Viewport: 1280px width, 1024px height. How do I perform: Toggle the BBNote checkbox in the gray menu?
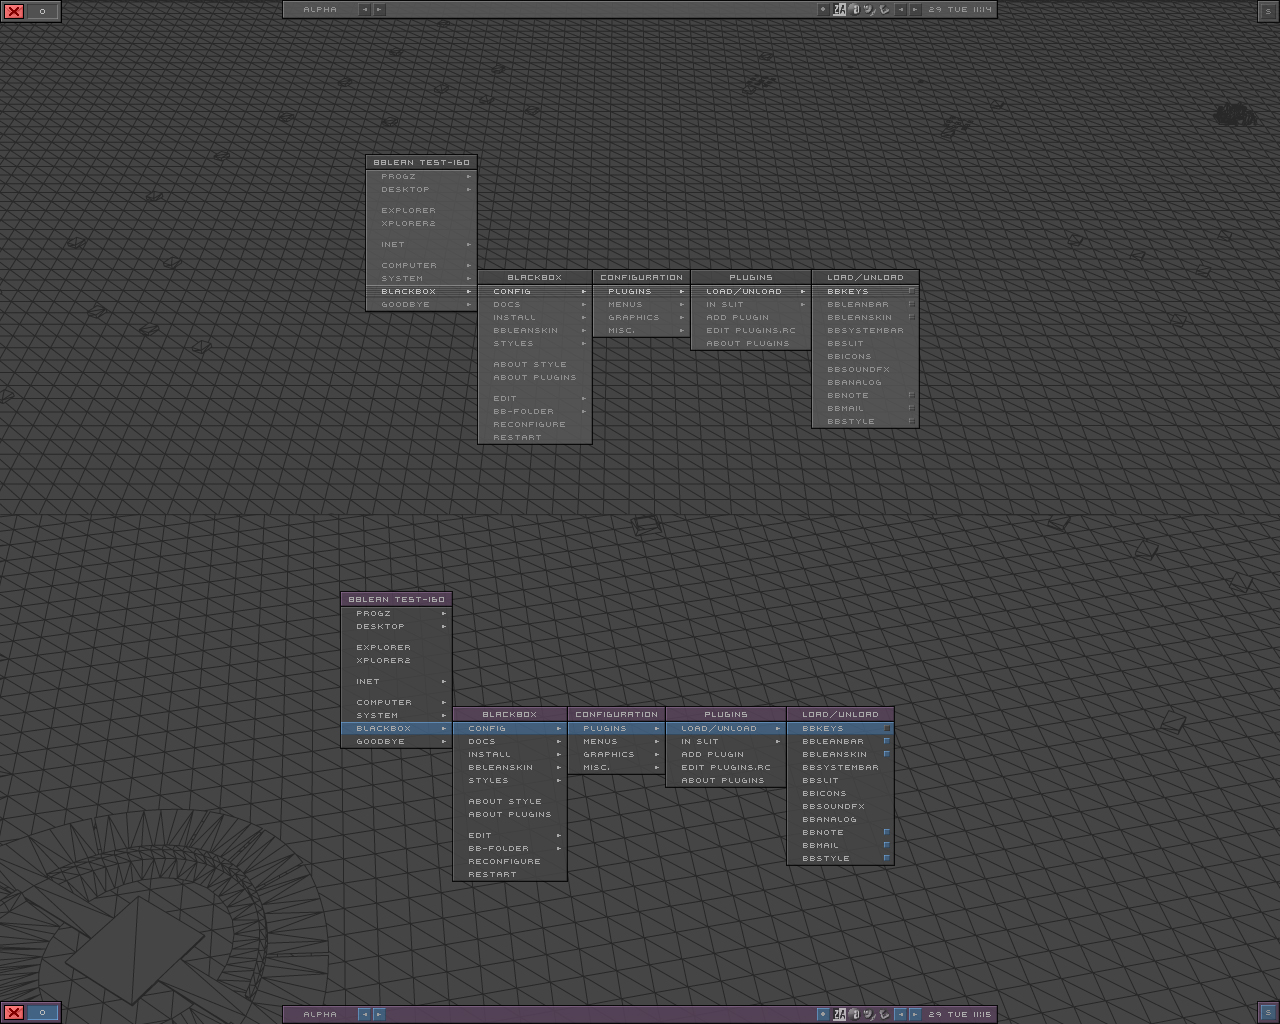[911, 395]
